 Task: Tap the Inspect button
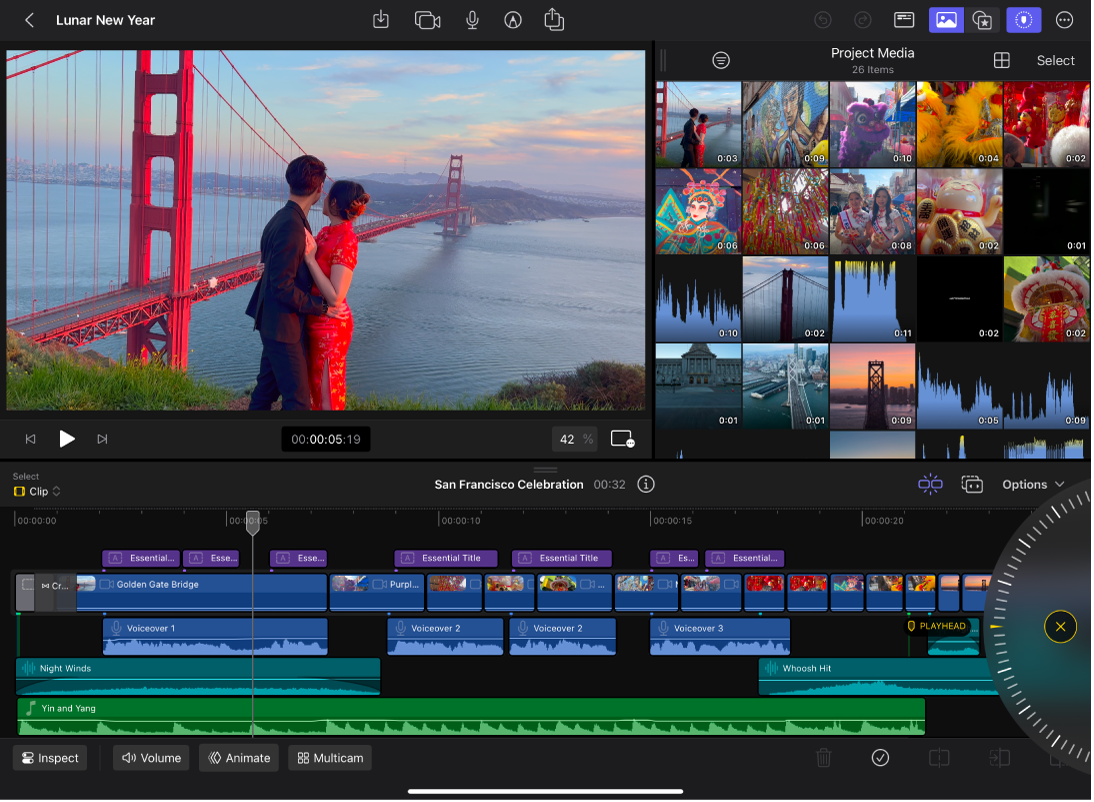pos(49,758)
